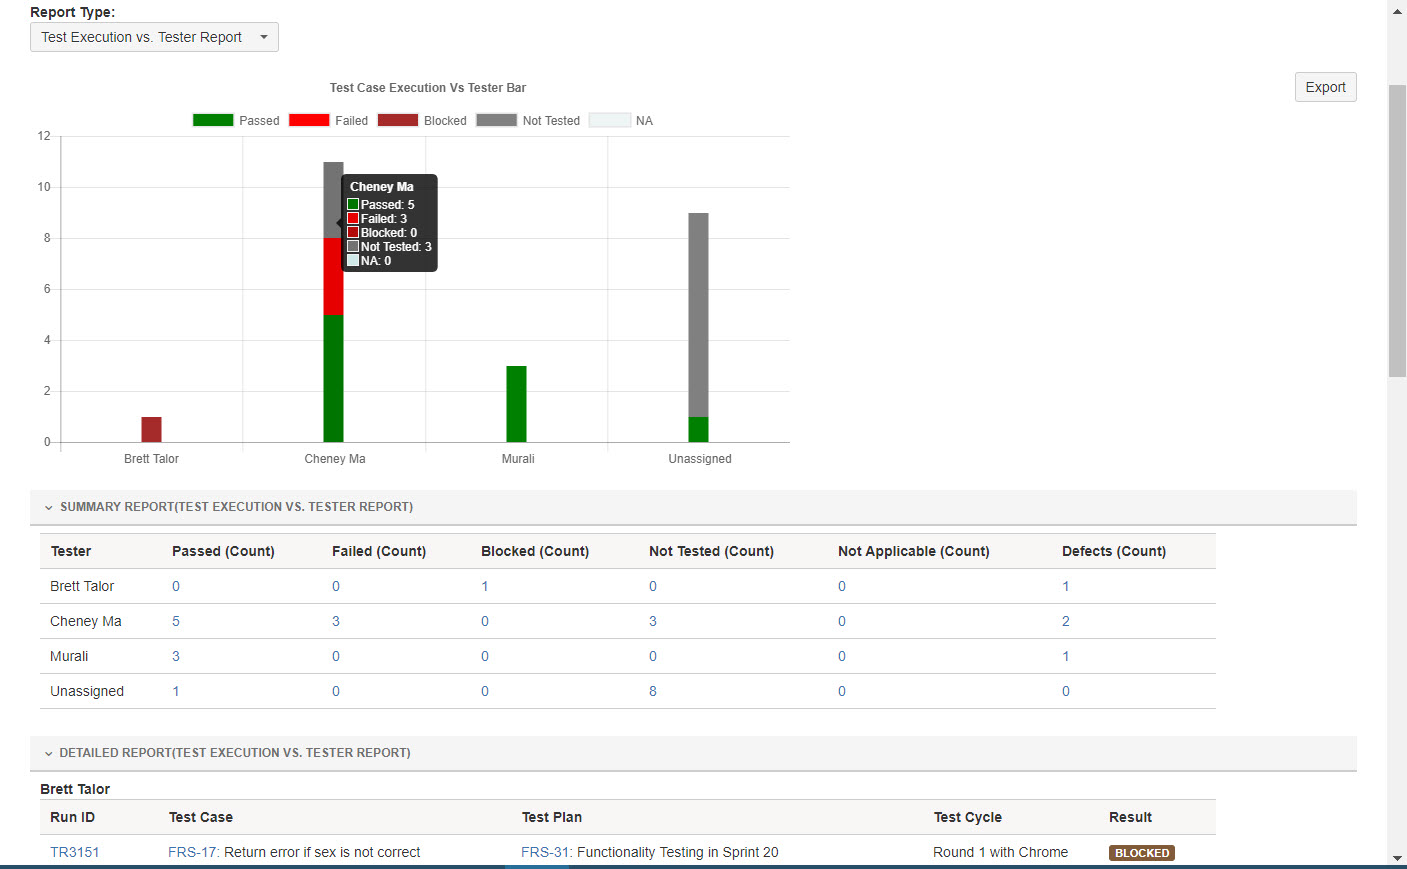Viewport: 1407px width, 869px height.
Task: Open run ID TR3151 link
Action: tap(75, 852)
